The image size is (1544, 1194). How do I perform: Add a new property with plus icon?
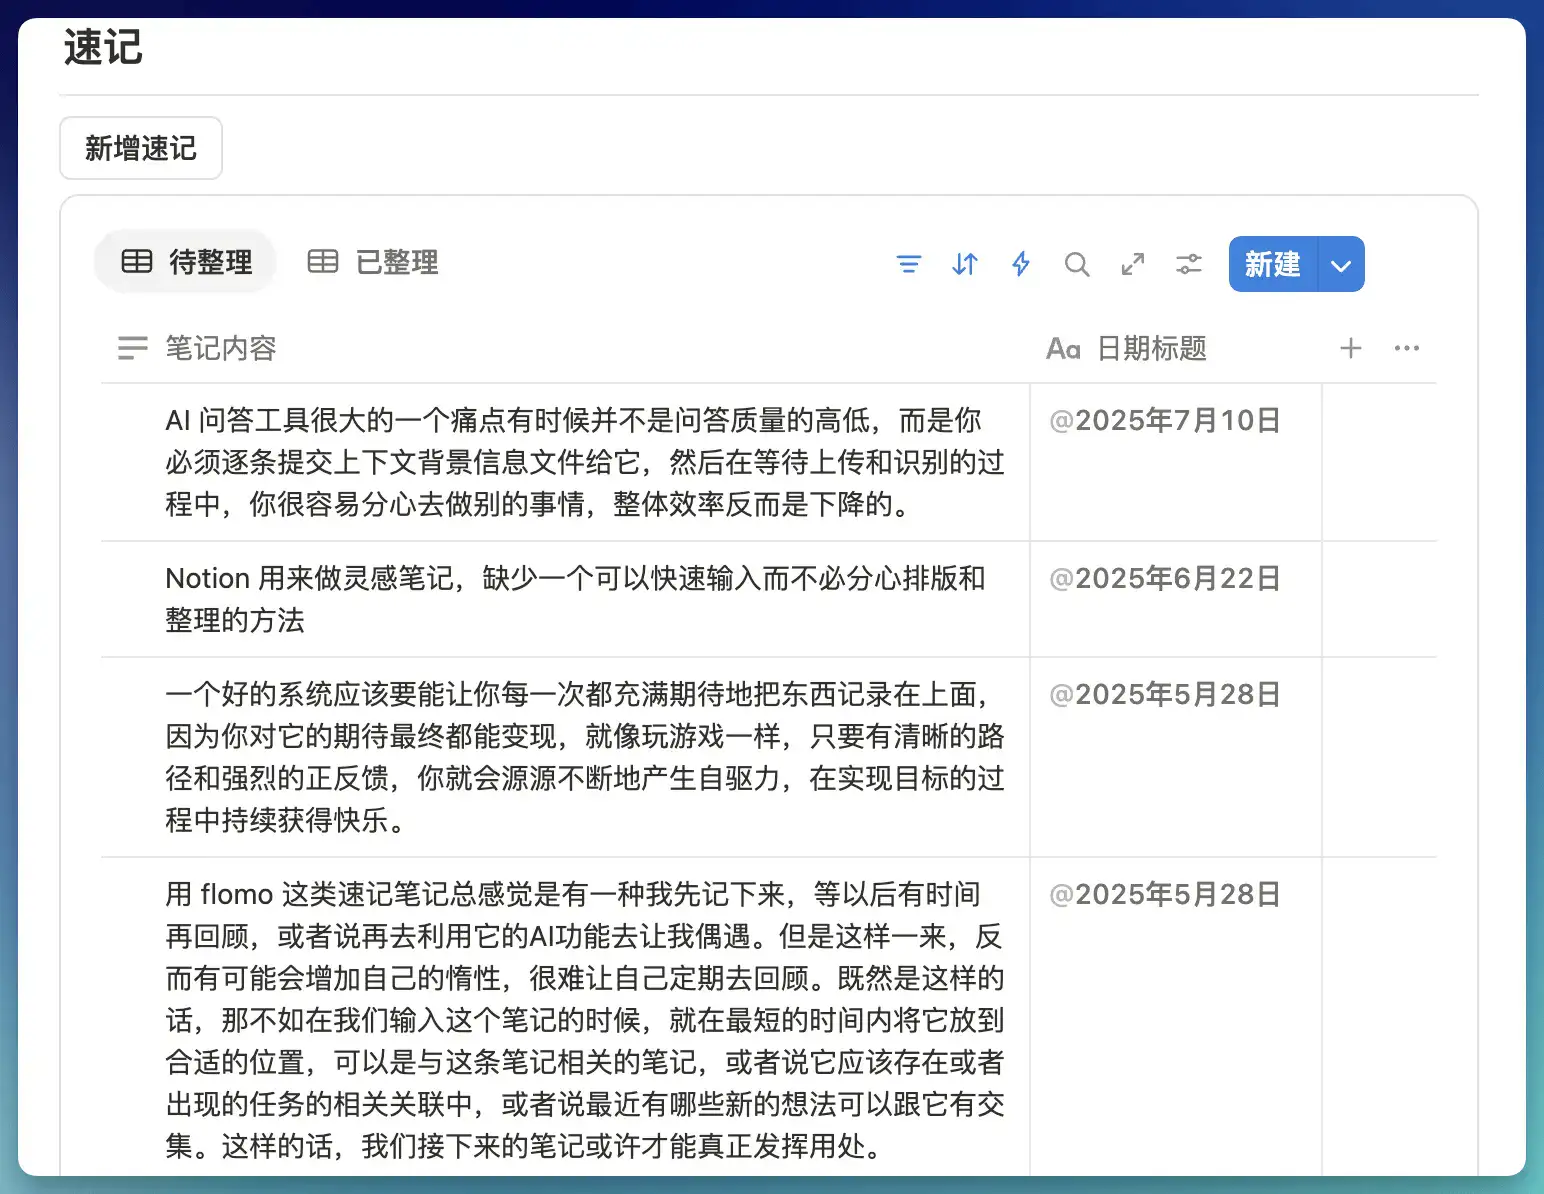pos(1350,348)
